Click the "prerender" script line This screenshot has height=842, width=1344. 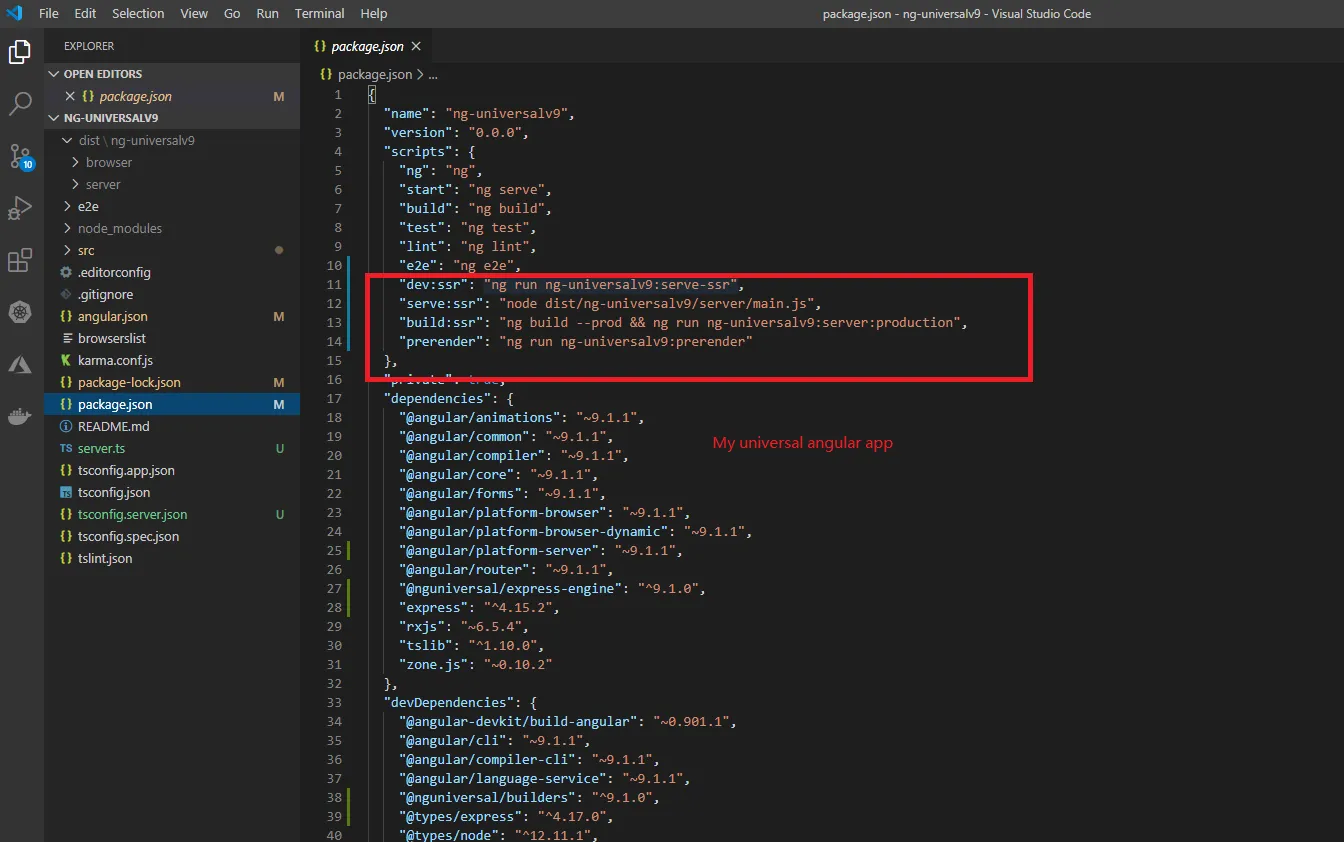tap(575, 342)
